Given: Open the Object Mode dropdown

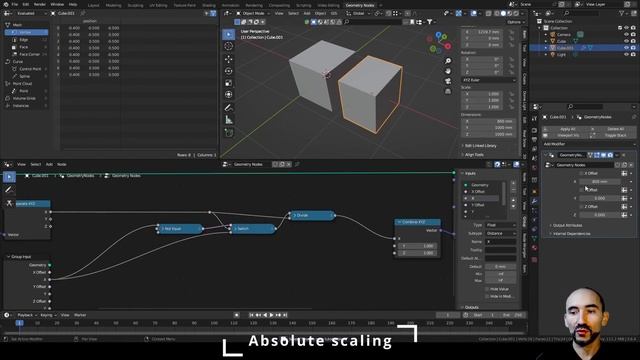Looking at the screenshot, I should 253,13.
